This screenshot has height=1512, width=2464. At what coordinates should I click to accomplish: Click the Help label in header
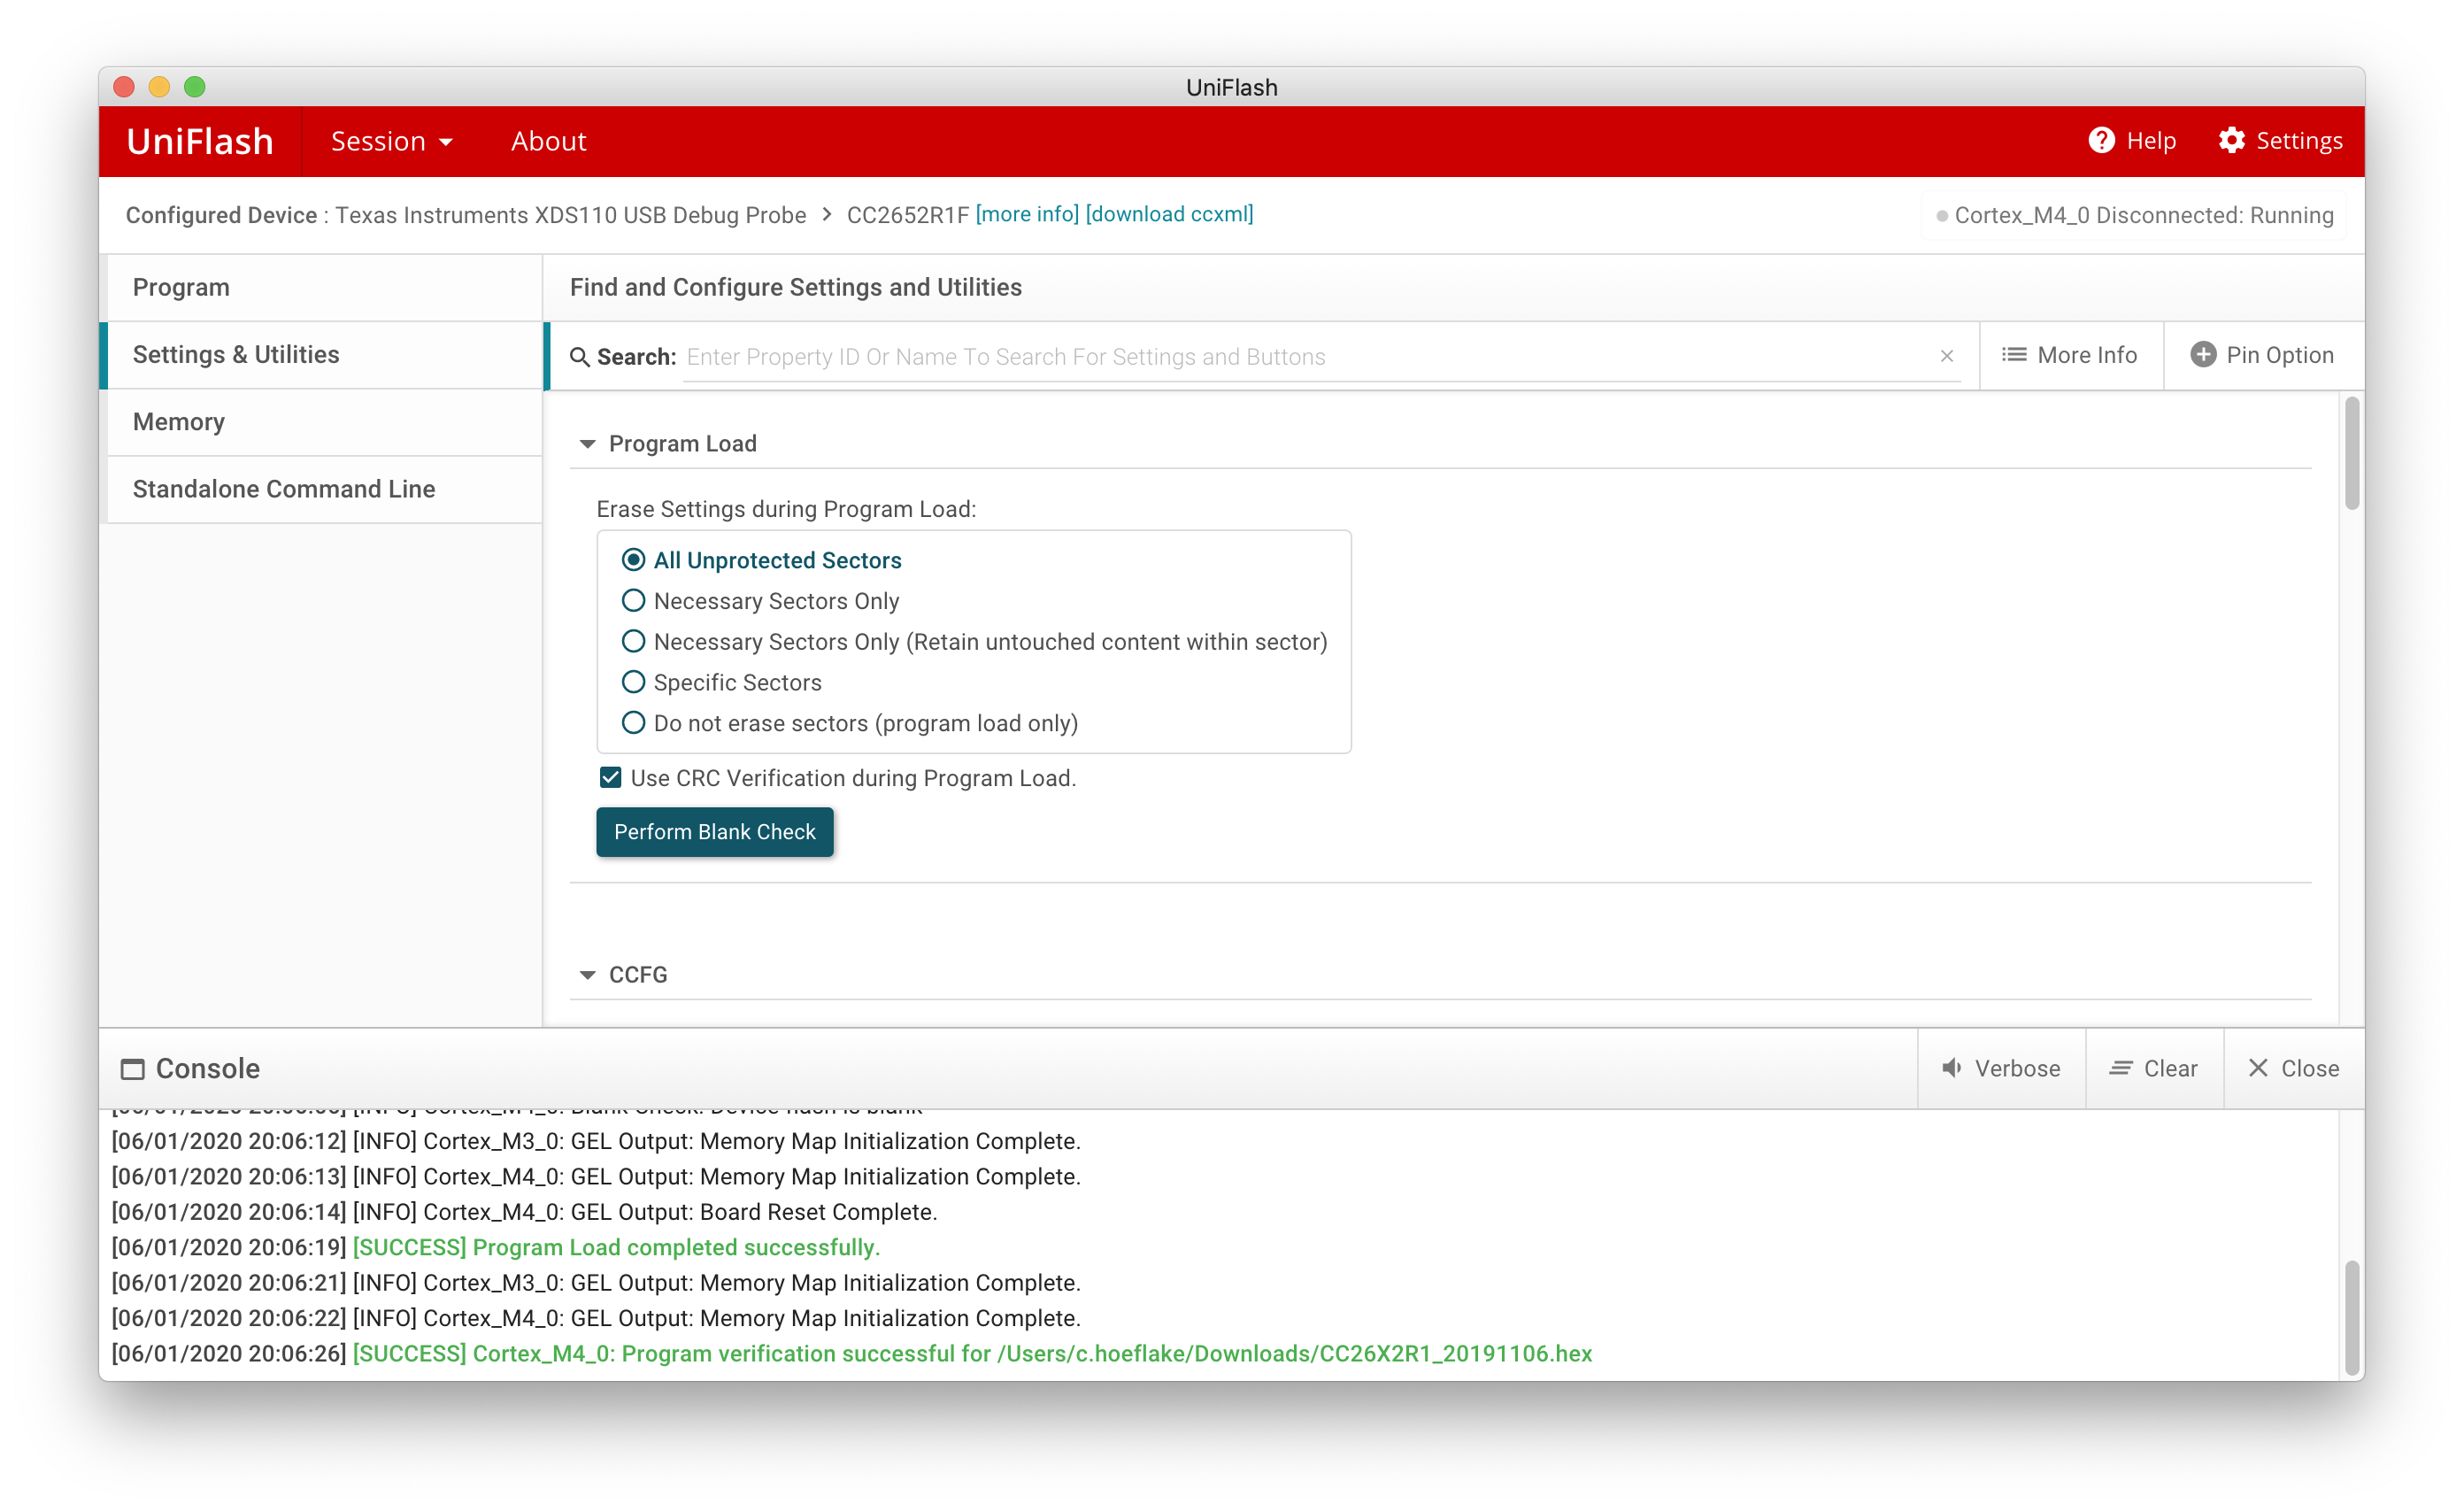coord(2151,141)
